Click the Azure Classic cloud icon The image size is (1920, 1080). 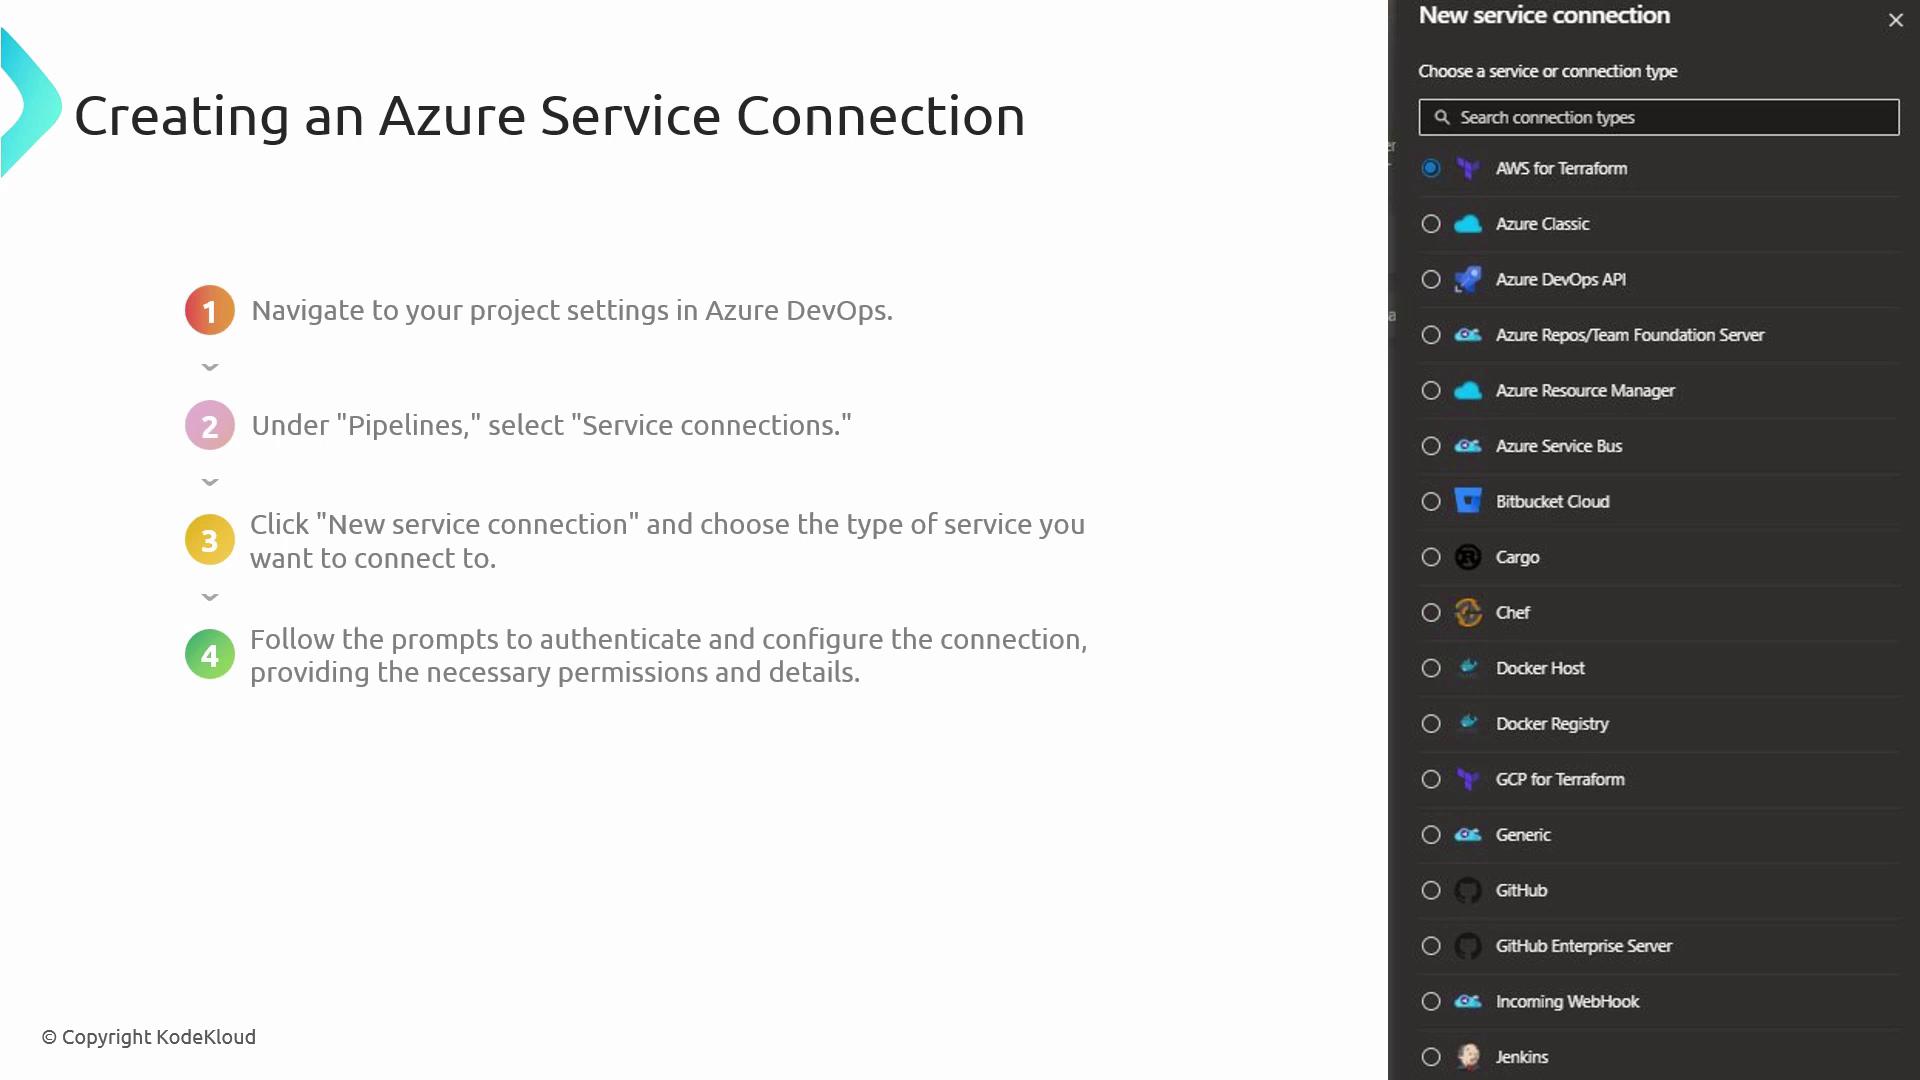pyautogui.click(x=1467, y=224)
